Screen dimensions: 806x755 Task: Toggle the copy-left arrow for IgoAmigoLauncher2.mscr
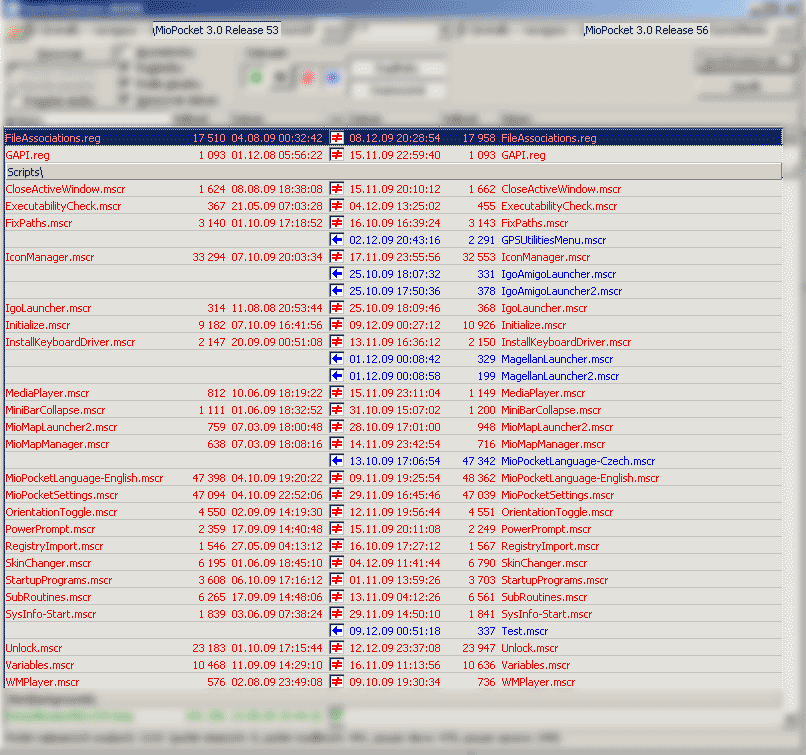[x=337, y=290]
